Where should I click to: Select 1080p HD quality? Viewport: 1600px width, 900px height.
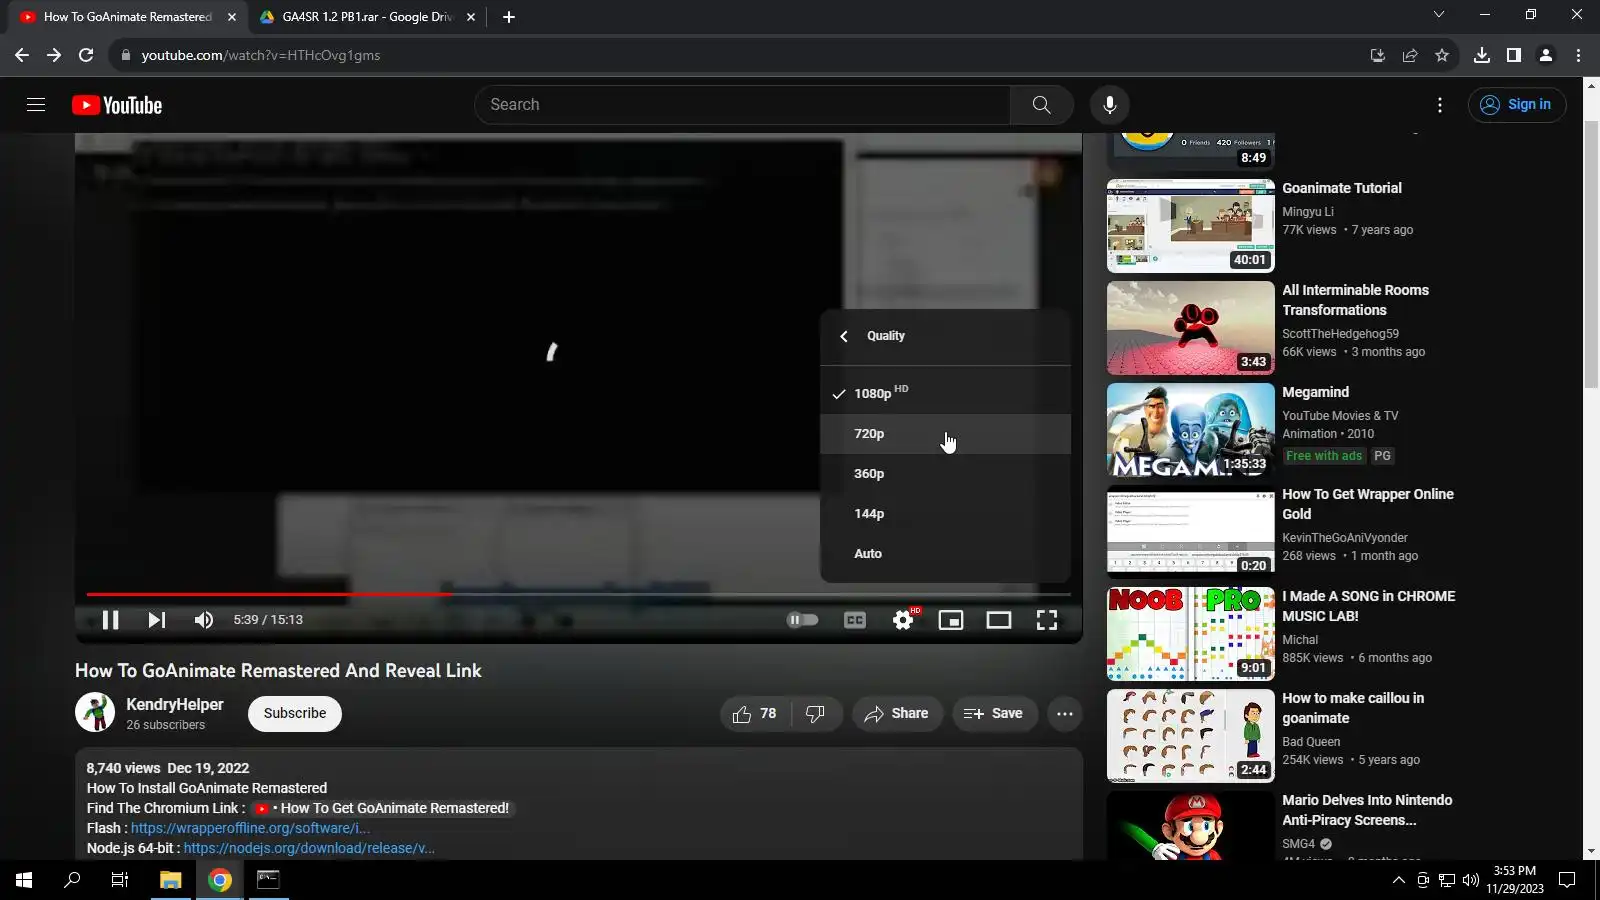pos(946,394)
